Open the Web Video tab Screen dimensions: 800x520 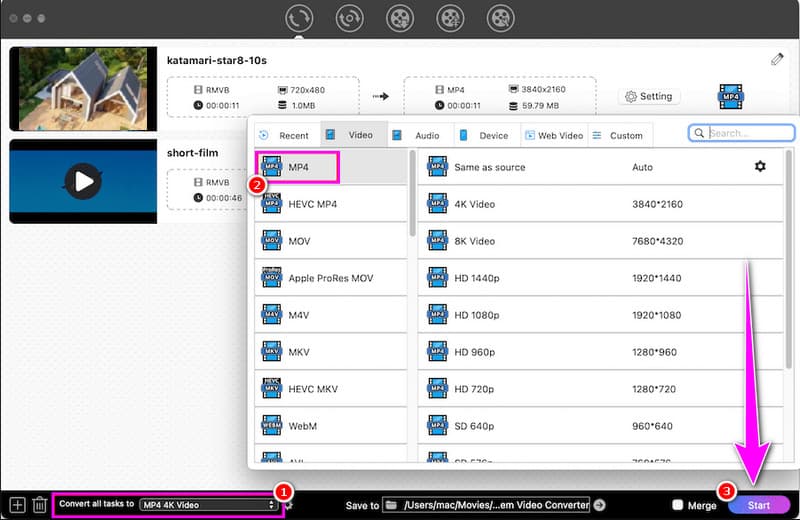552,135
